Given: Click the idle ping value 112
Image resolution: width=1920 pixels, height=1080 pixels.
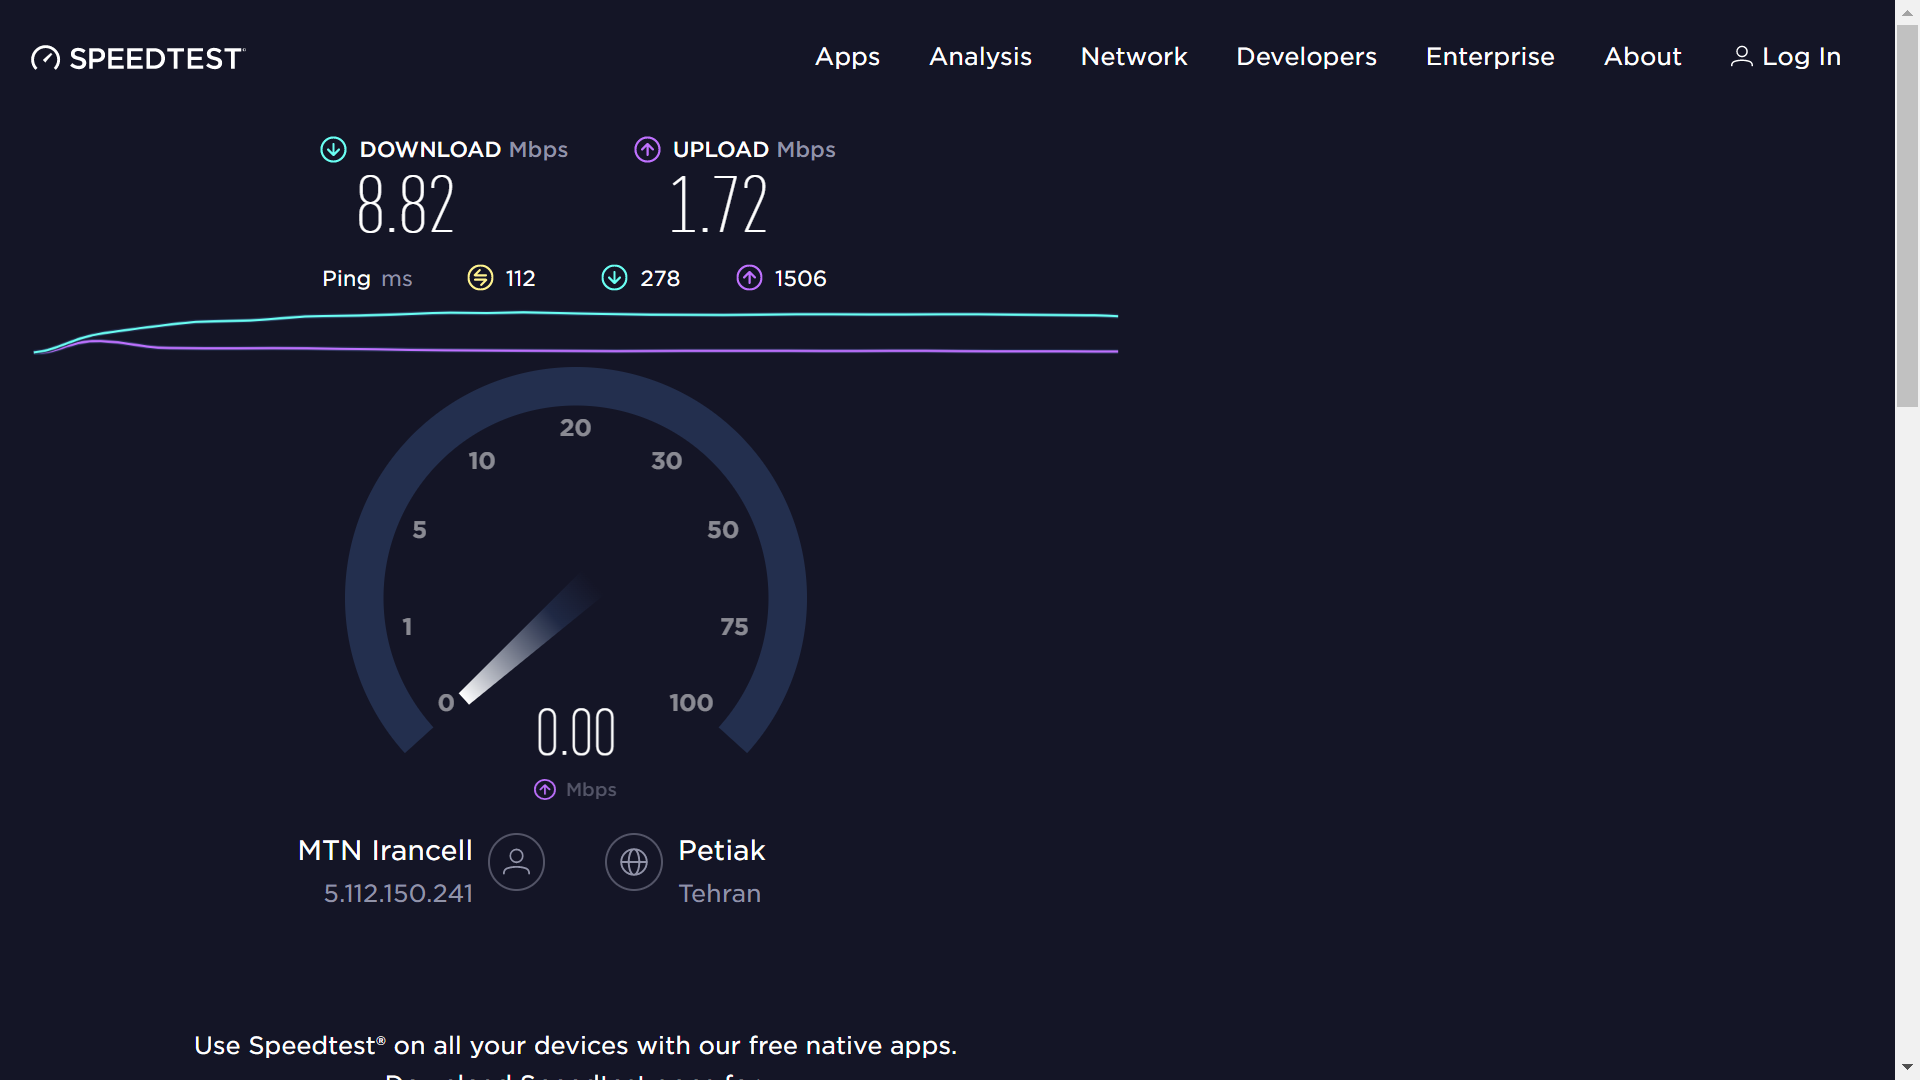Looking at the screenshot, I should pyautogui.click(x=520, y=278).
